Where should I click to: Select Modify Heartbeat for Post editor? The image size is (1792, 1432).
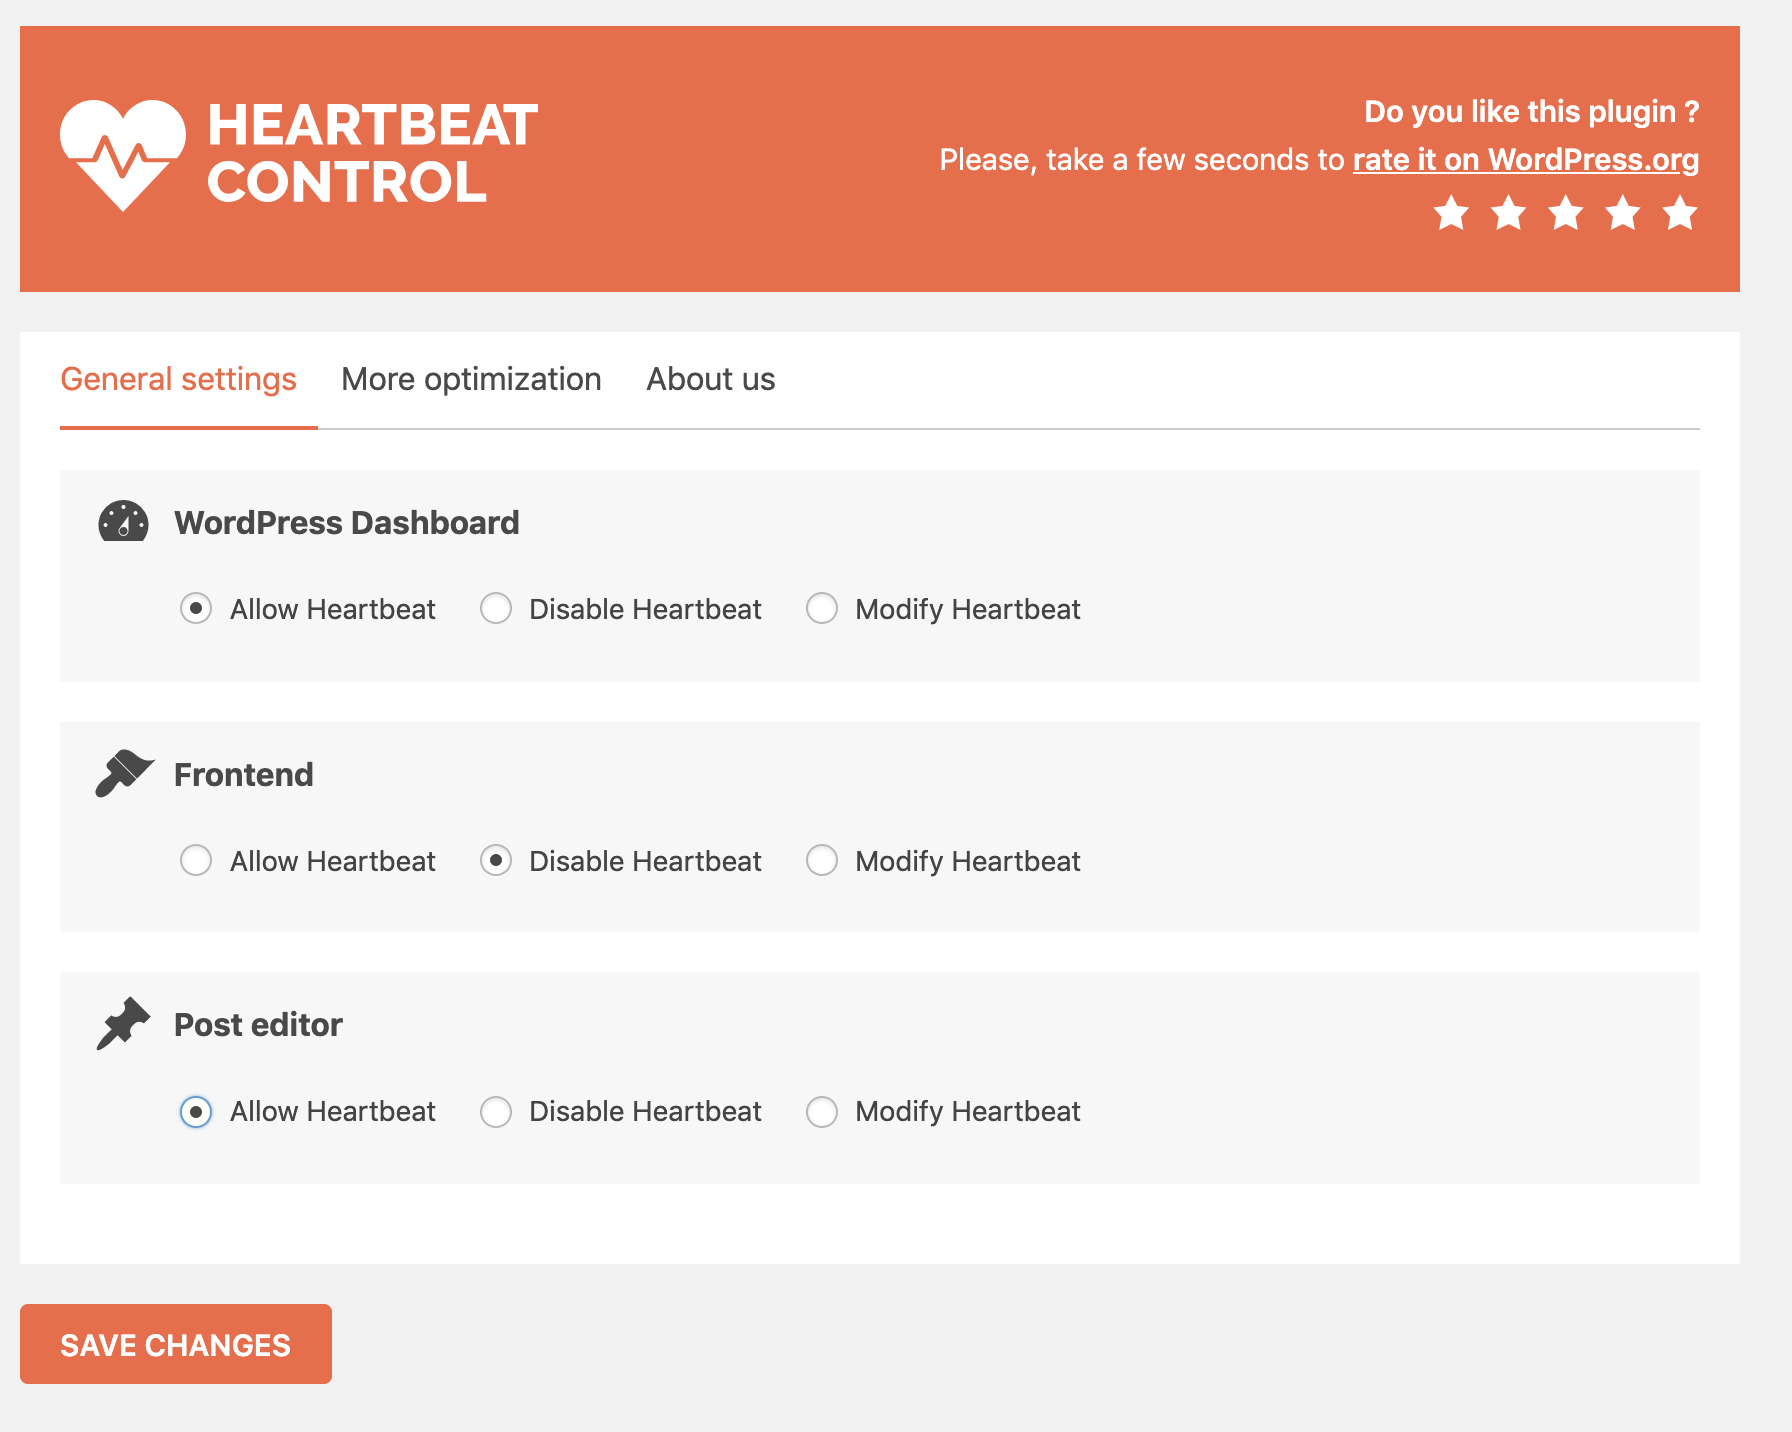click(822, 1111)
